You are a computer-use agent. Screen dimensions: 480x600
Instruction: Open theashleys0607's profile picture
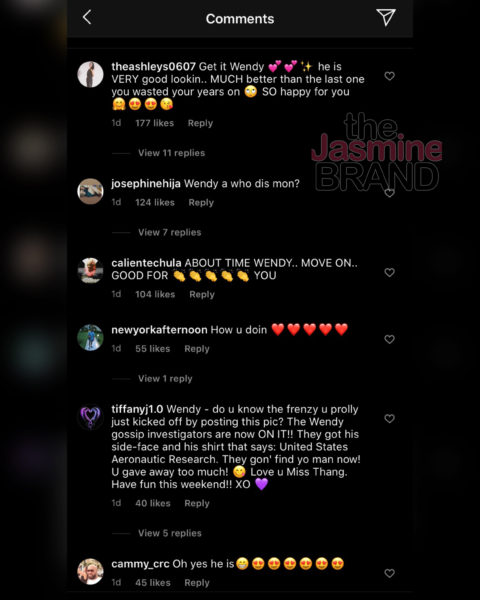point(90,74)
